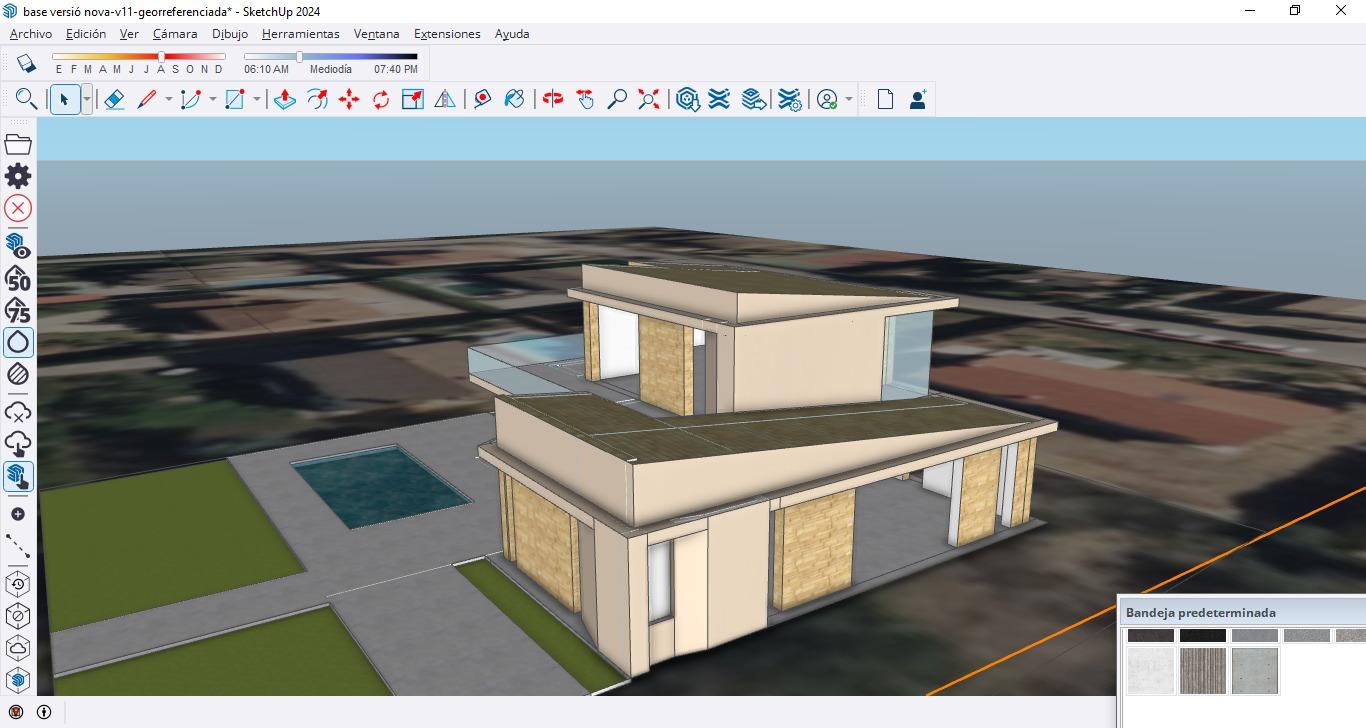Select the Paint Bucket tool

(x=514, y=99)
